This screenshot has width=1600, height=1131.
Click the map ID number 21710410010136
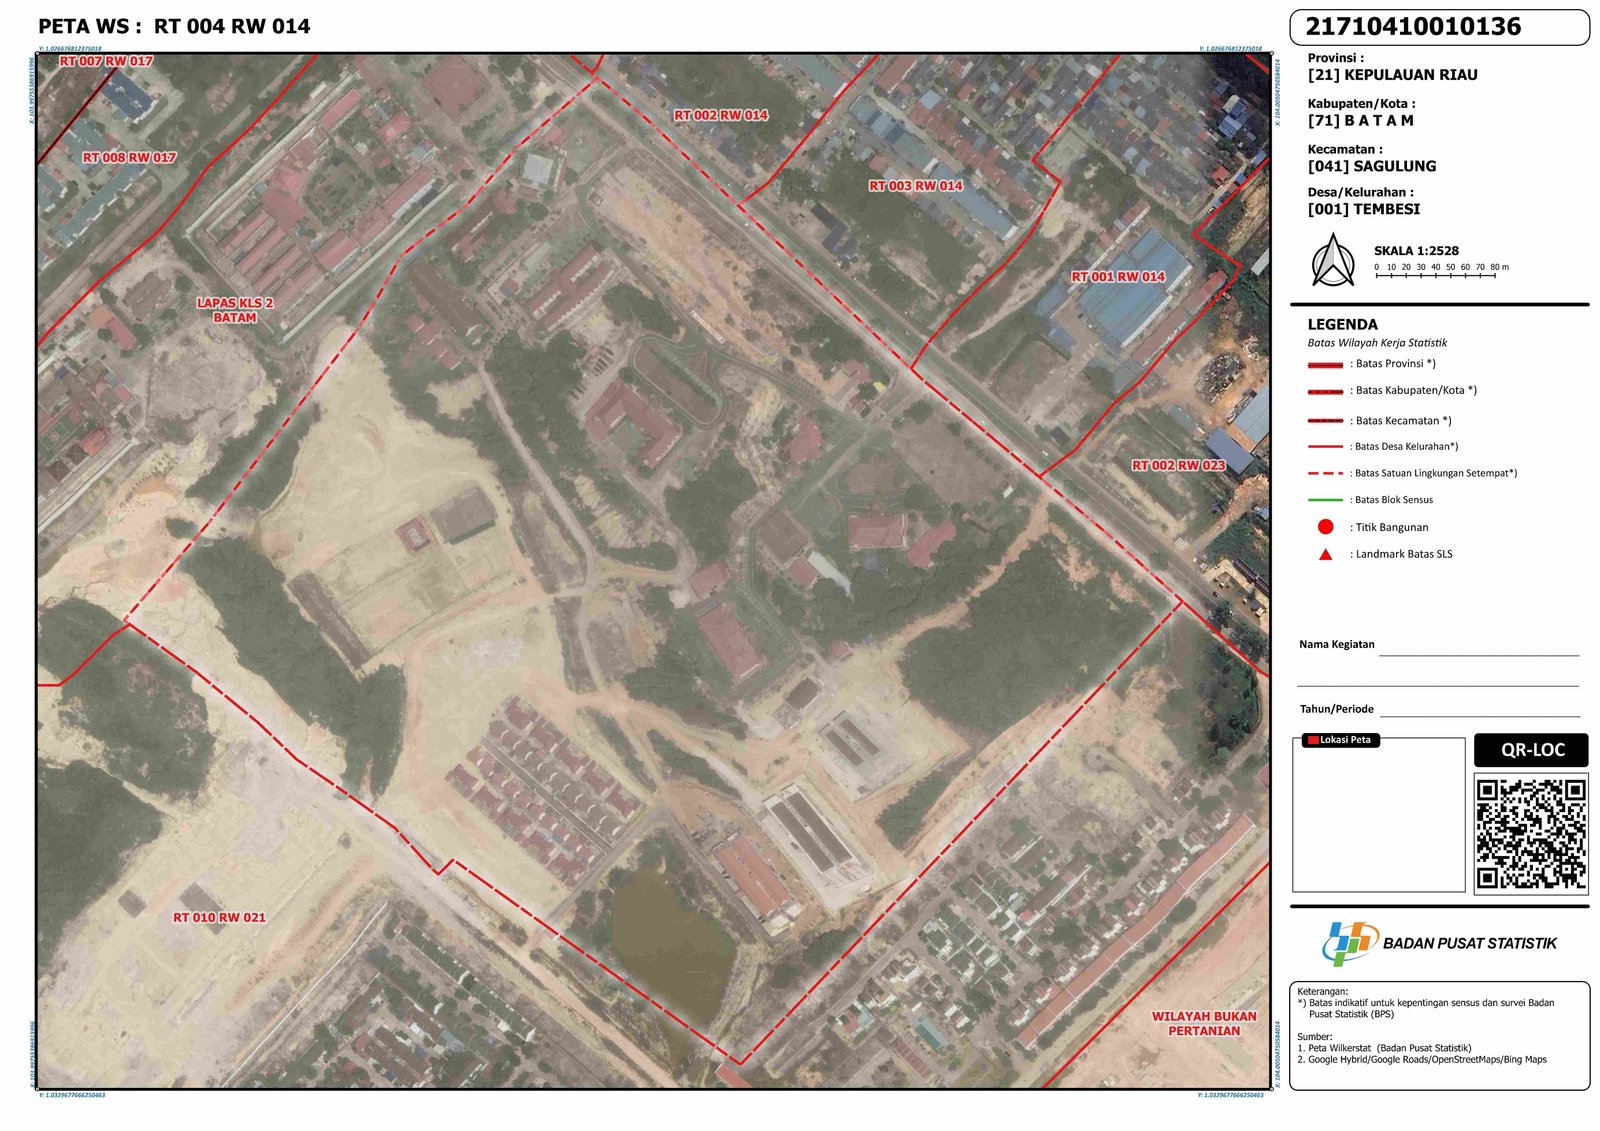pos(1414,27)
